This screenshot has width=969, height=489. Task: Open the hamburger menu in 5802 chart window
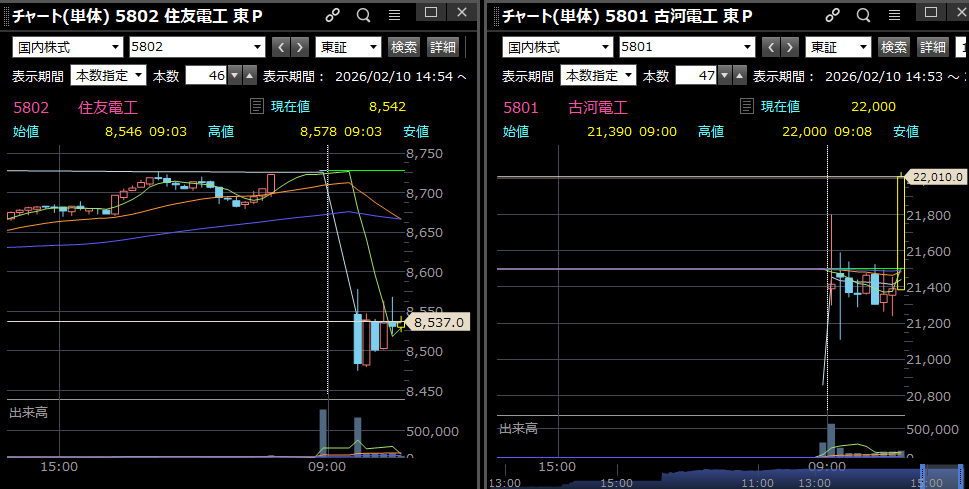tap(394, 15)
